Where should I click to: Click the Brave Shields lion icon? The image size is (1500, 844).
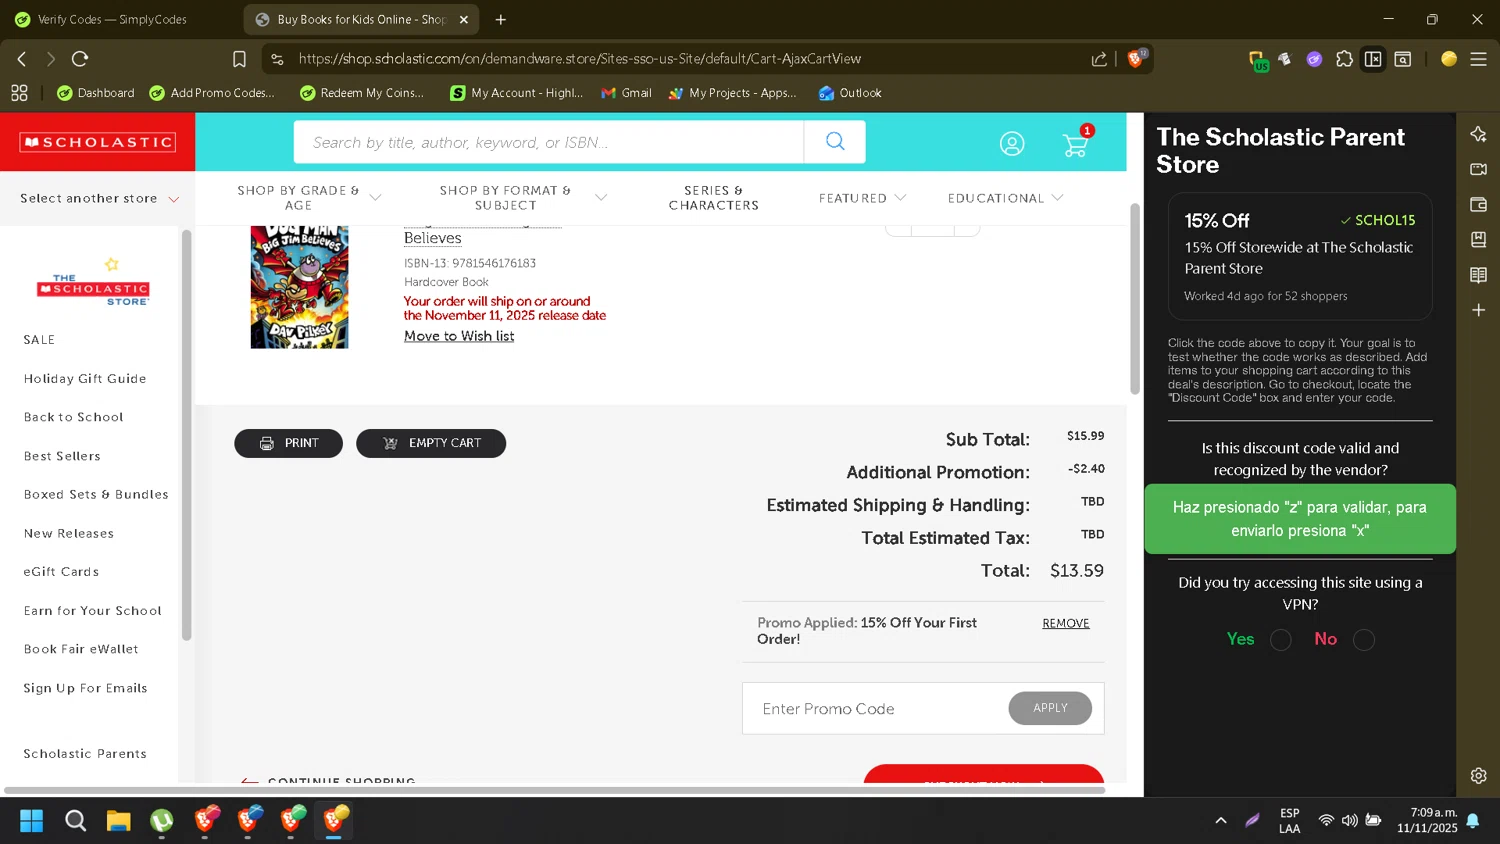(1136, 59)
